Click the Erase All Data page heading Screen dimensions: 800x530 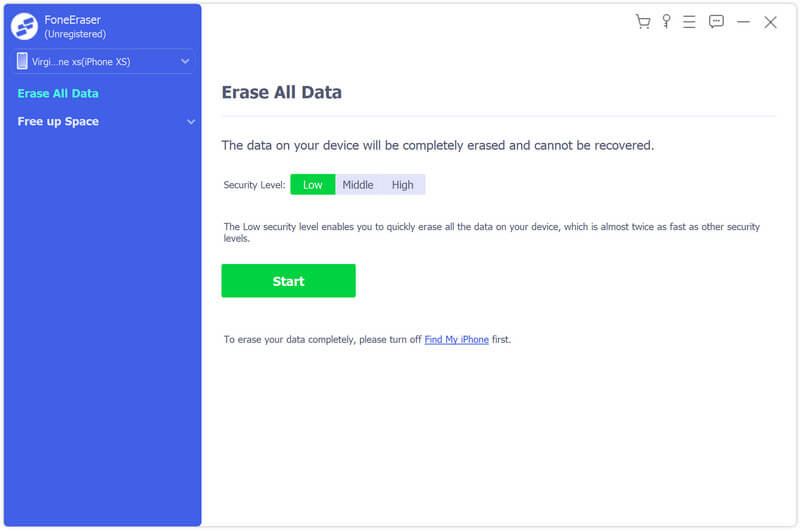281,93
